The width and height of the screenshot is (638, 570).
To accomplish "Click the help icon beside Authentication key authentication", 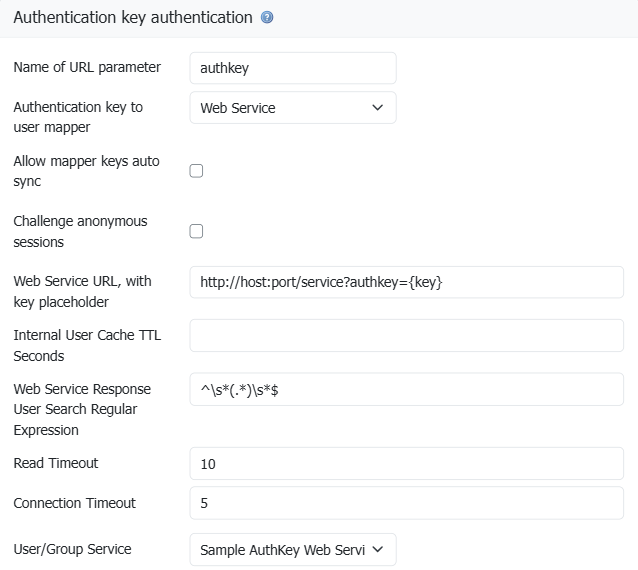I will click(267, 18).
